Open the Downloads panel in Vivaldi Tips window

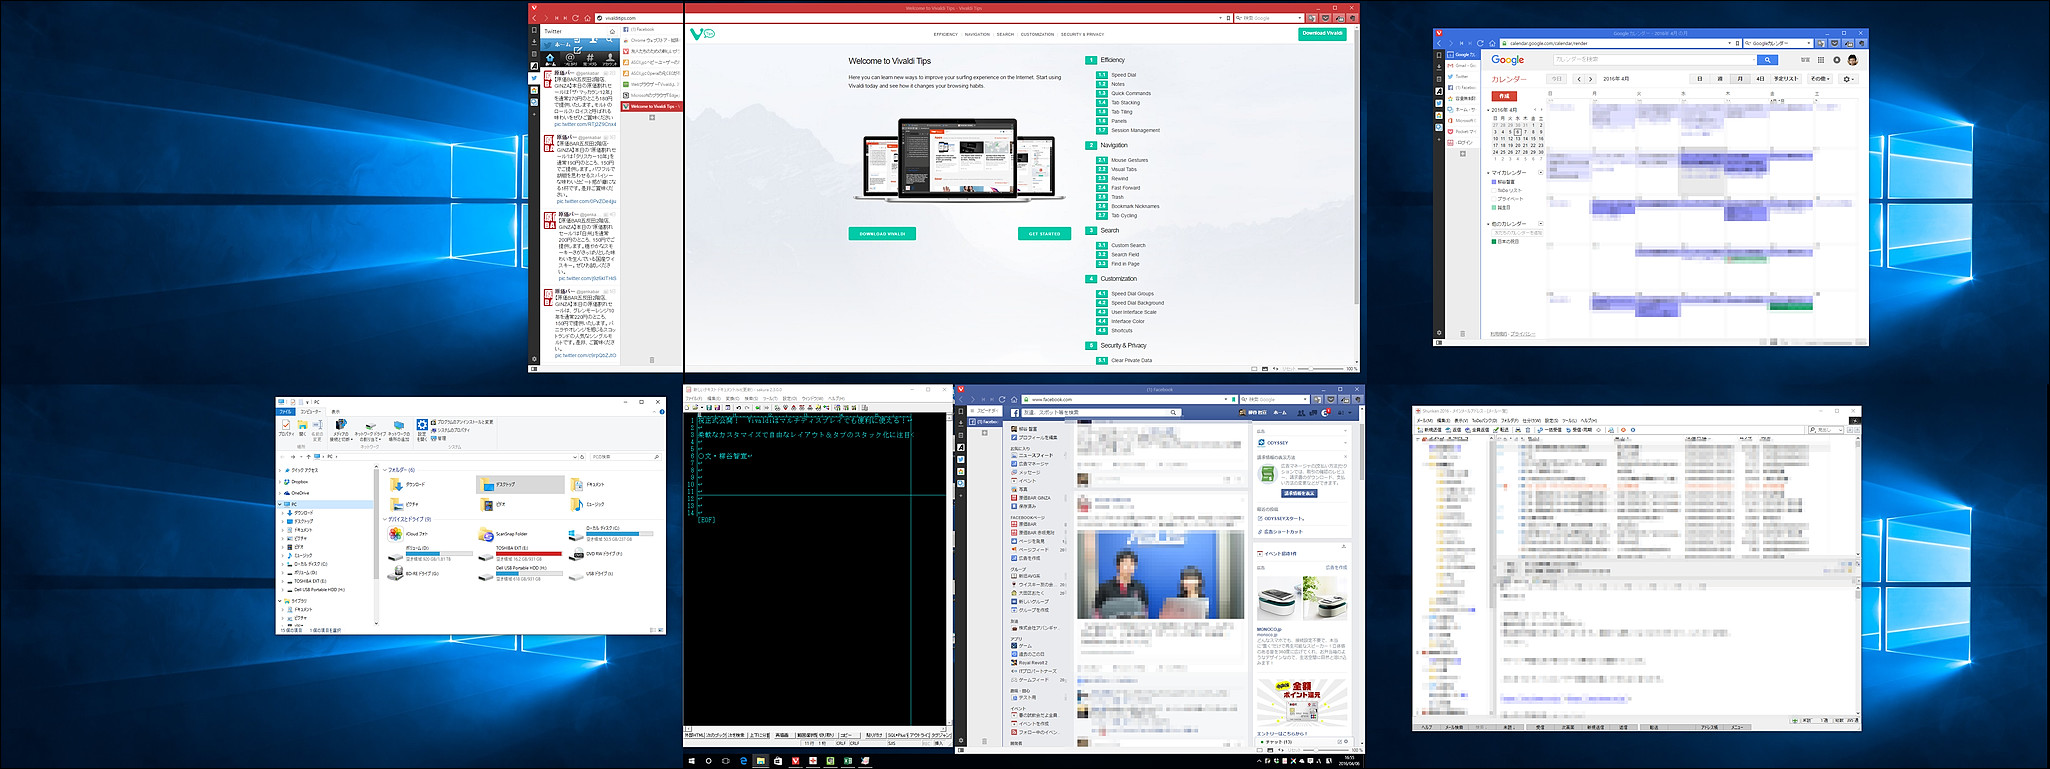tap(534, 42)
